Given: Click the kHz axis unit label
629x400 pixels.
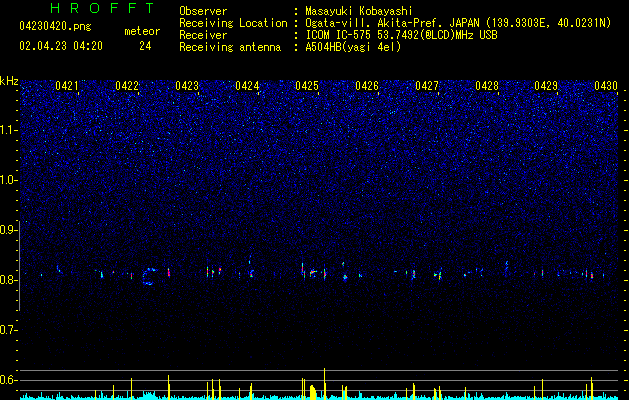Looking at the screenshot, I should [9, 81].
